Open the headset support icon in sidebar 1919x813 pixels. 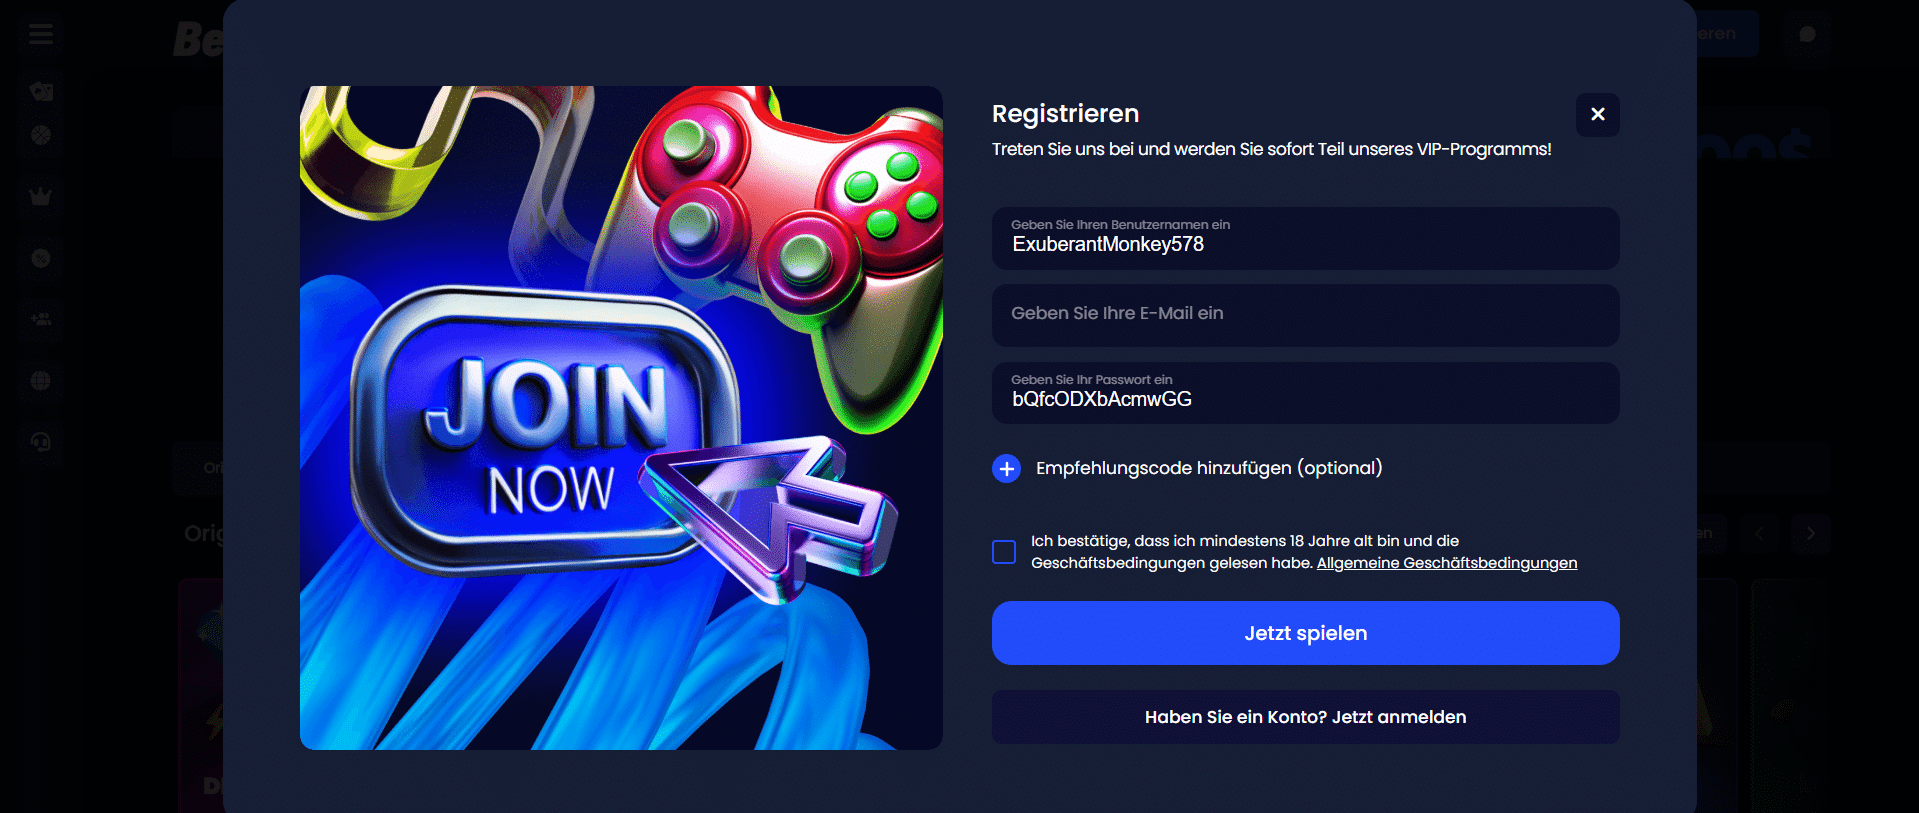tap(41, 442)
